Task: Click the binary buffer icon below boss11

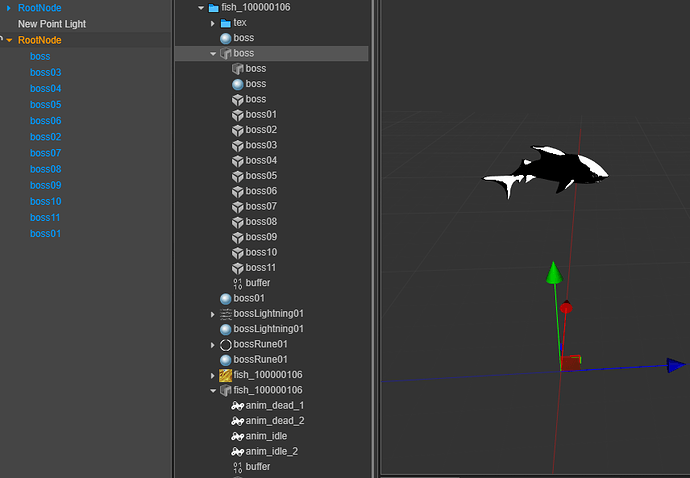Action: 238,283
